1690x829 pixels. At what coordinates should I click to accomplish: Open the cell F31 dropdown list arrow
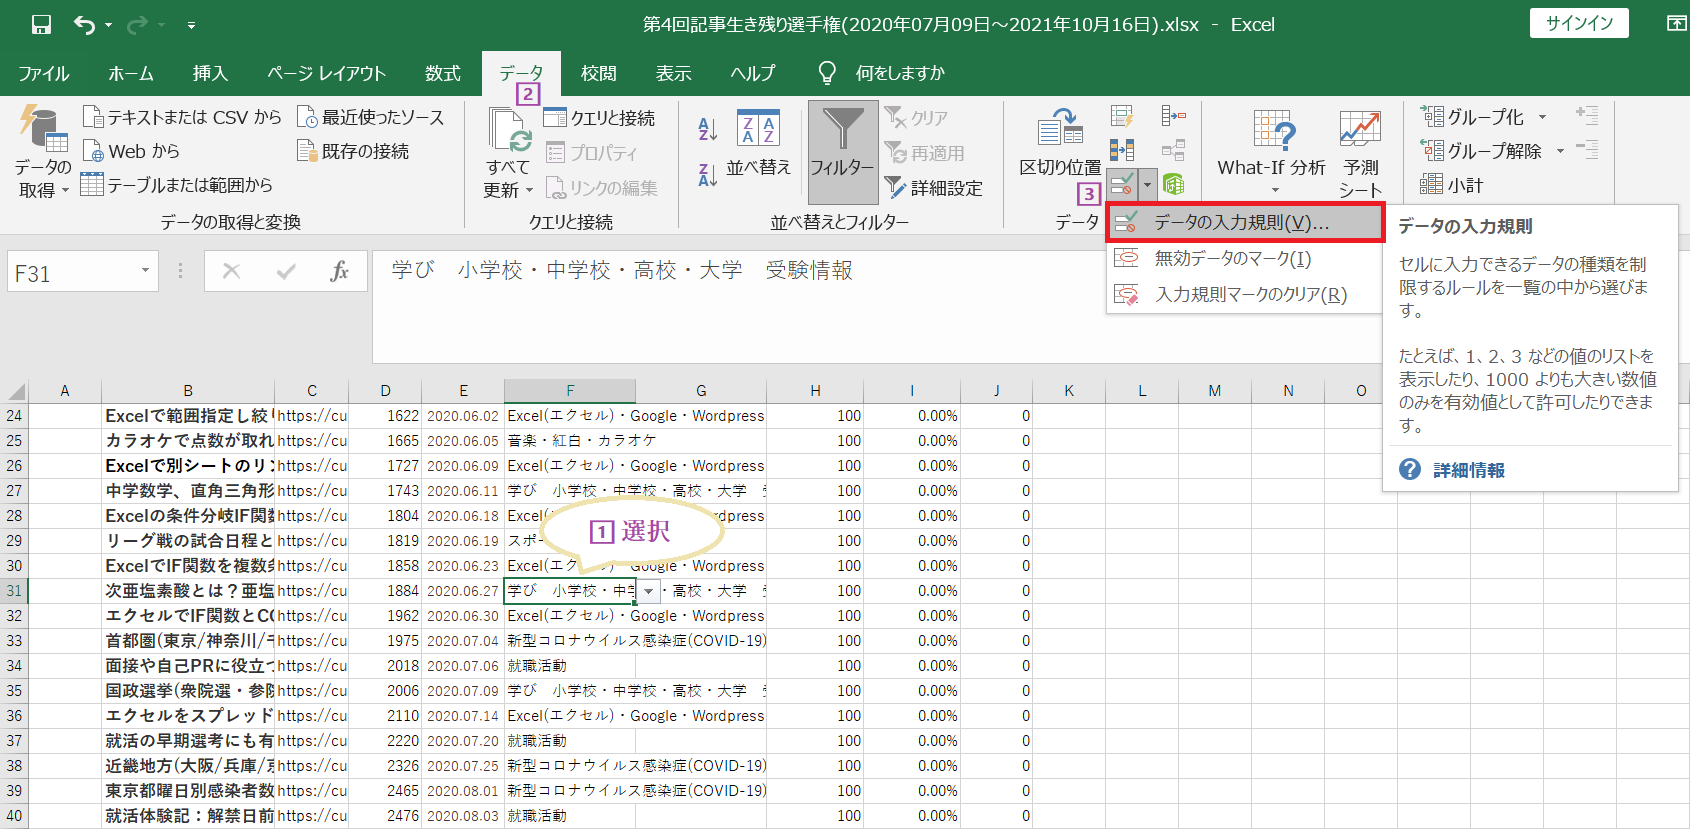[648, 591]
